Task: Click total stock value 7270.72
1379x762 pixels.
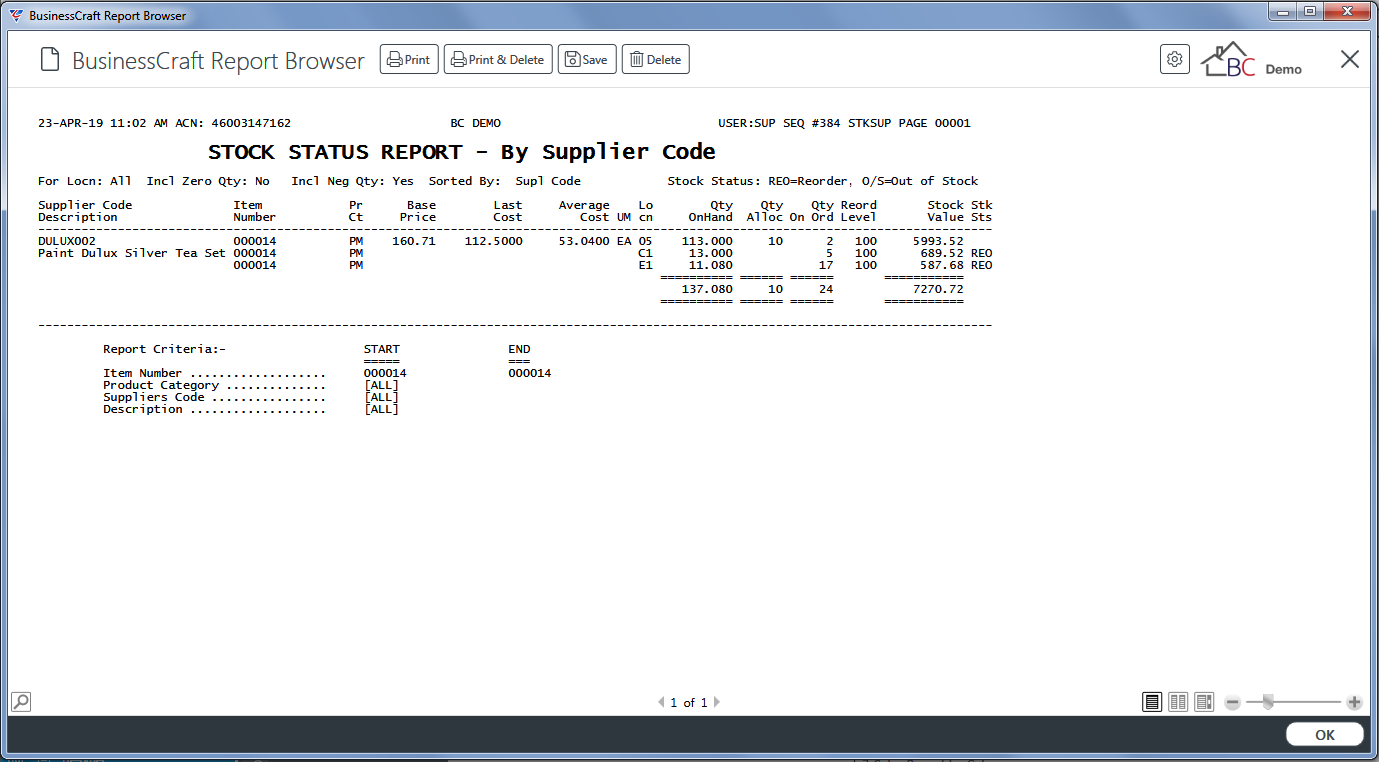Action: [x=938, y=290]
